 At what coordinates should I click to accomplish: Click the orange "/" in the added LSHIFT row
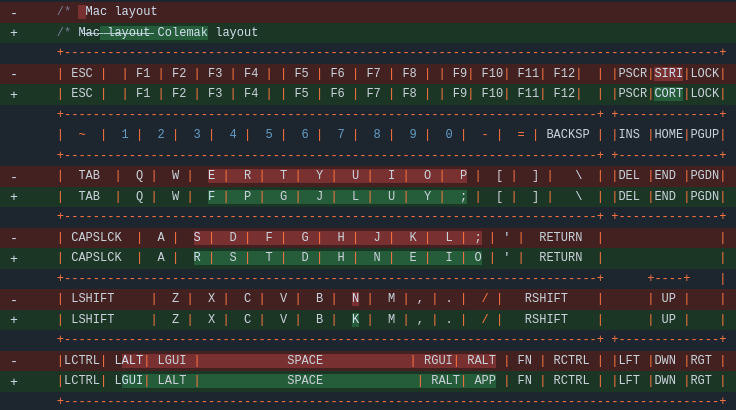(x=485, y=319)
